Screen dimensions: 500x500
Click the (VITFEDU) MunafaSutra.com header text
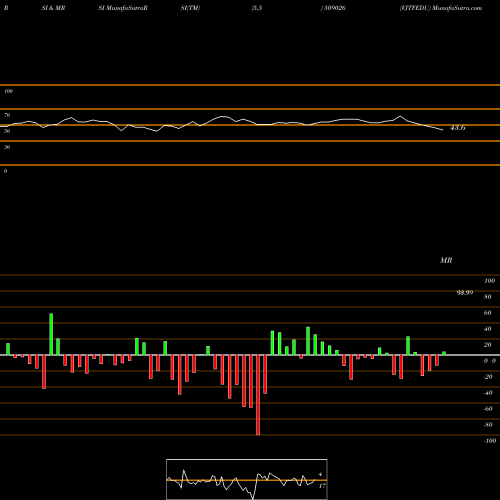[x=441, y=8]
